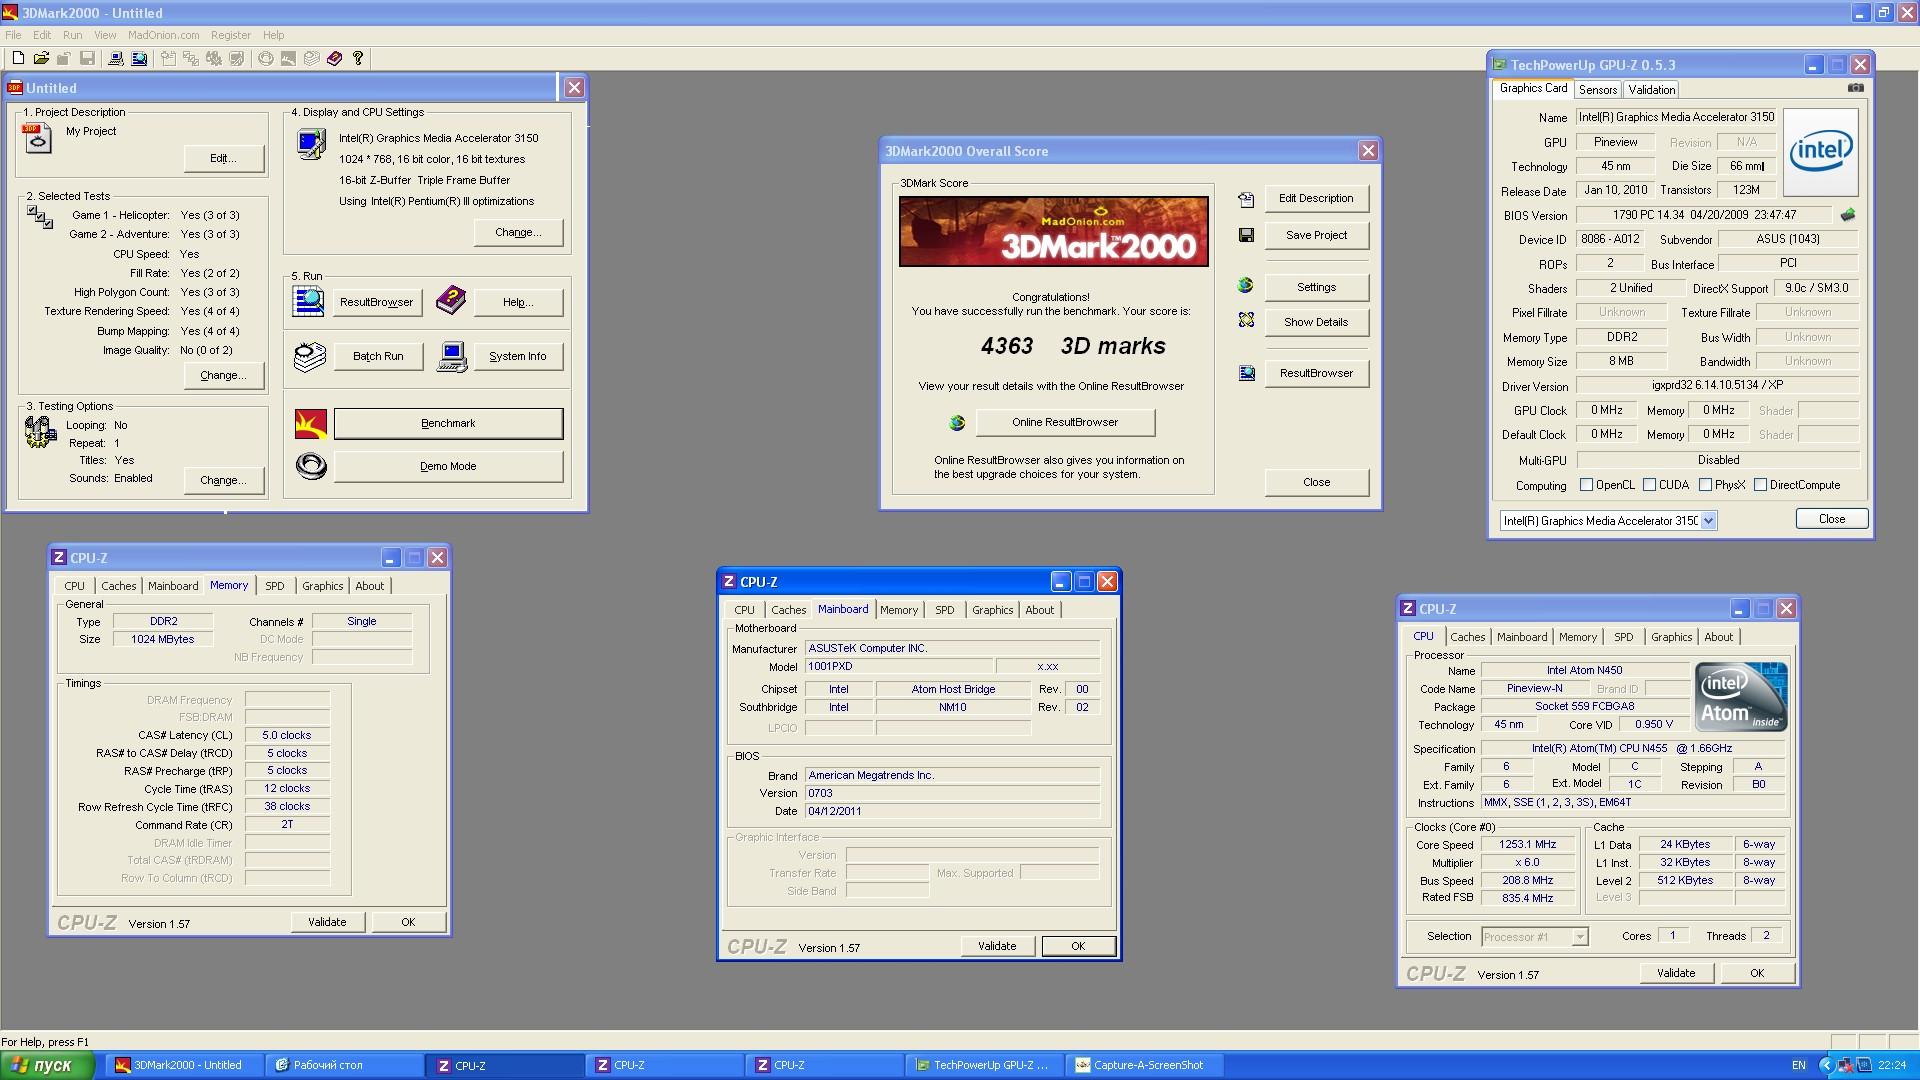This screenshot has height=1080, width=1920.
Task: Enable the CUDA checkbox in GPU-Z
Action: [x=1649, y=485]
